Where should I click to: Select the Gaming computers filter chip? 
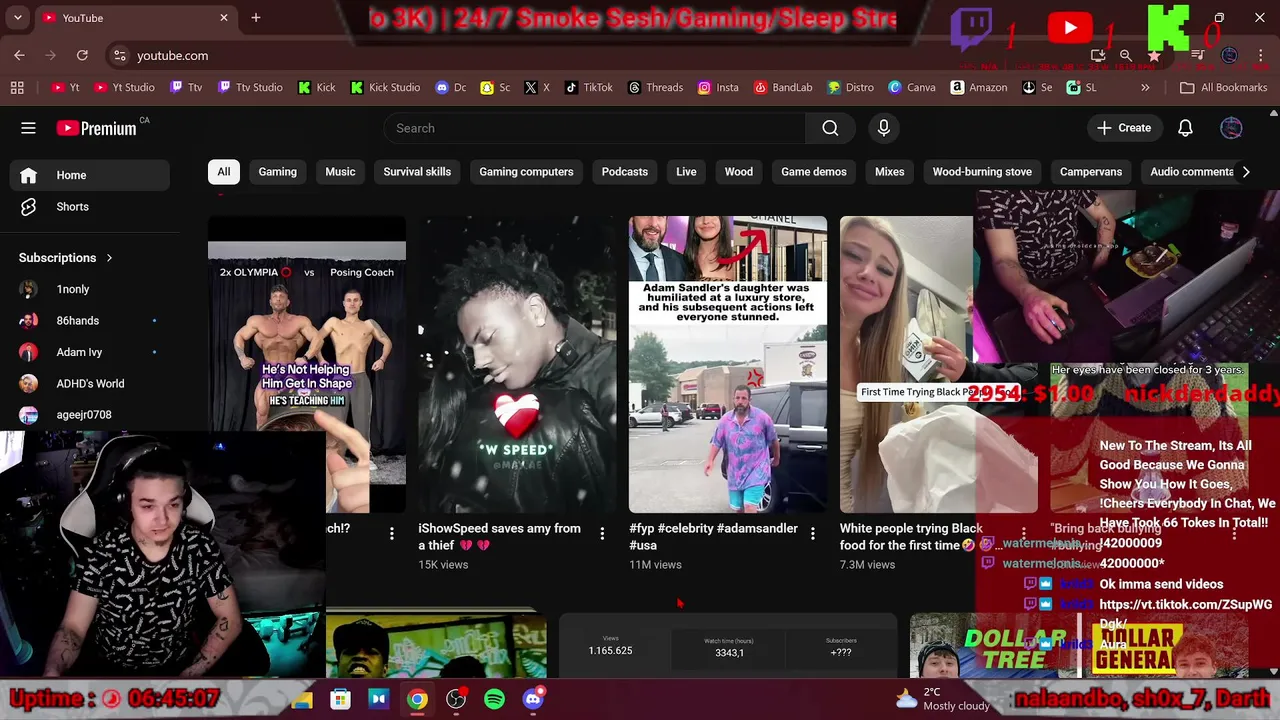tap(526, 172)
